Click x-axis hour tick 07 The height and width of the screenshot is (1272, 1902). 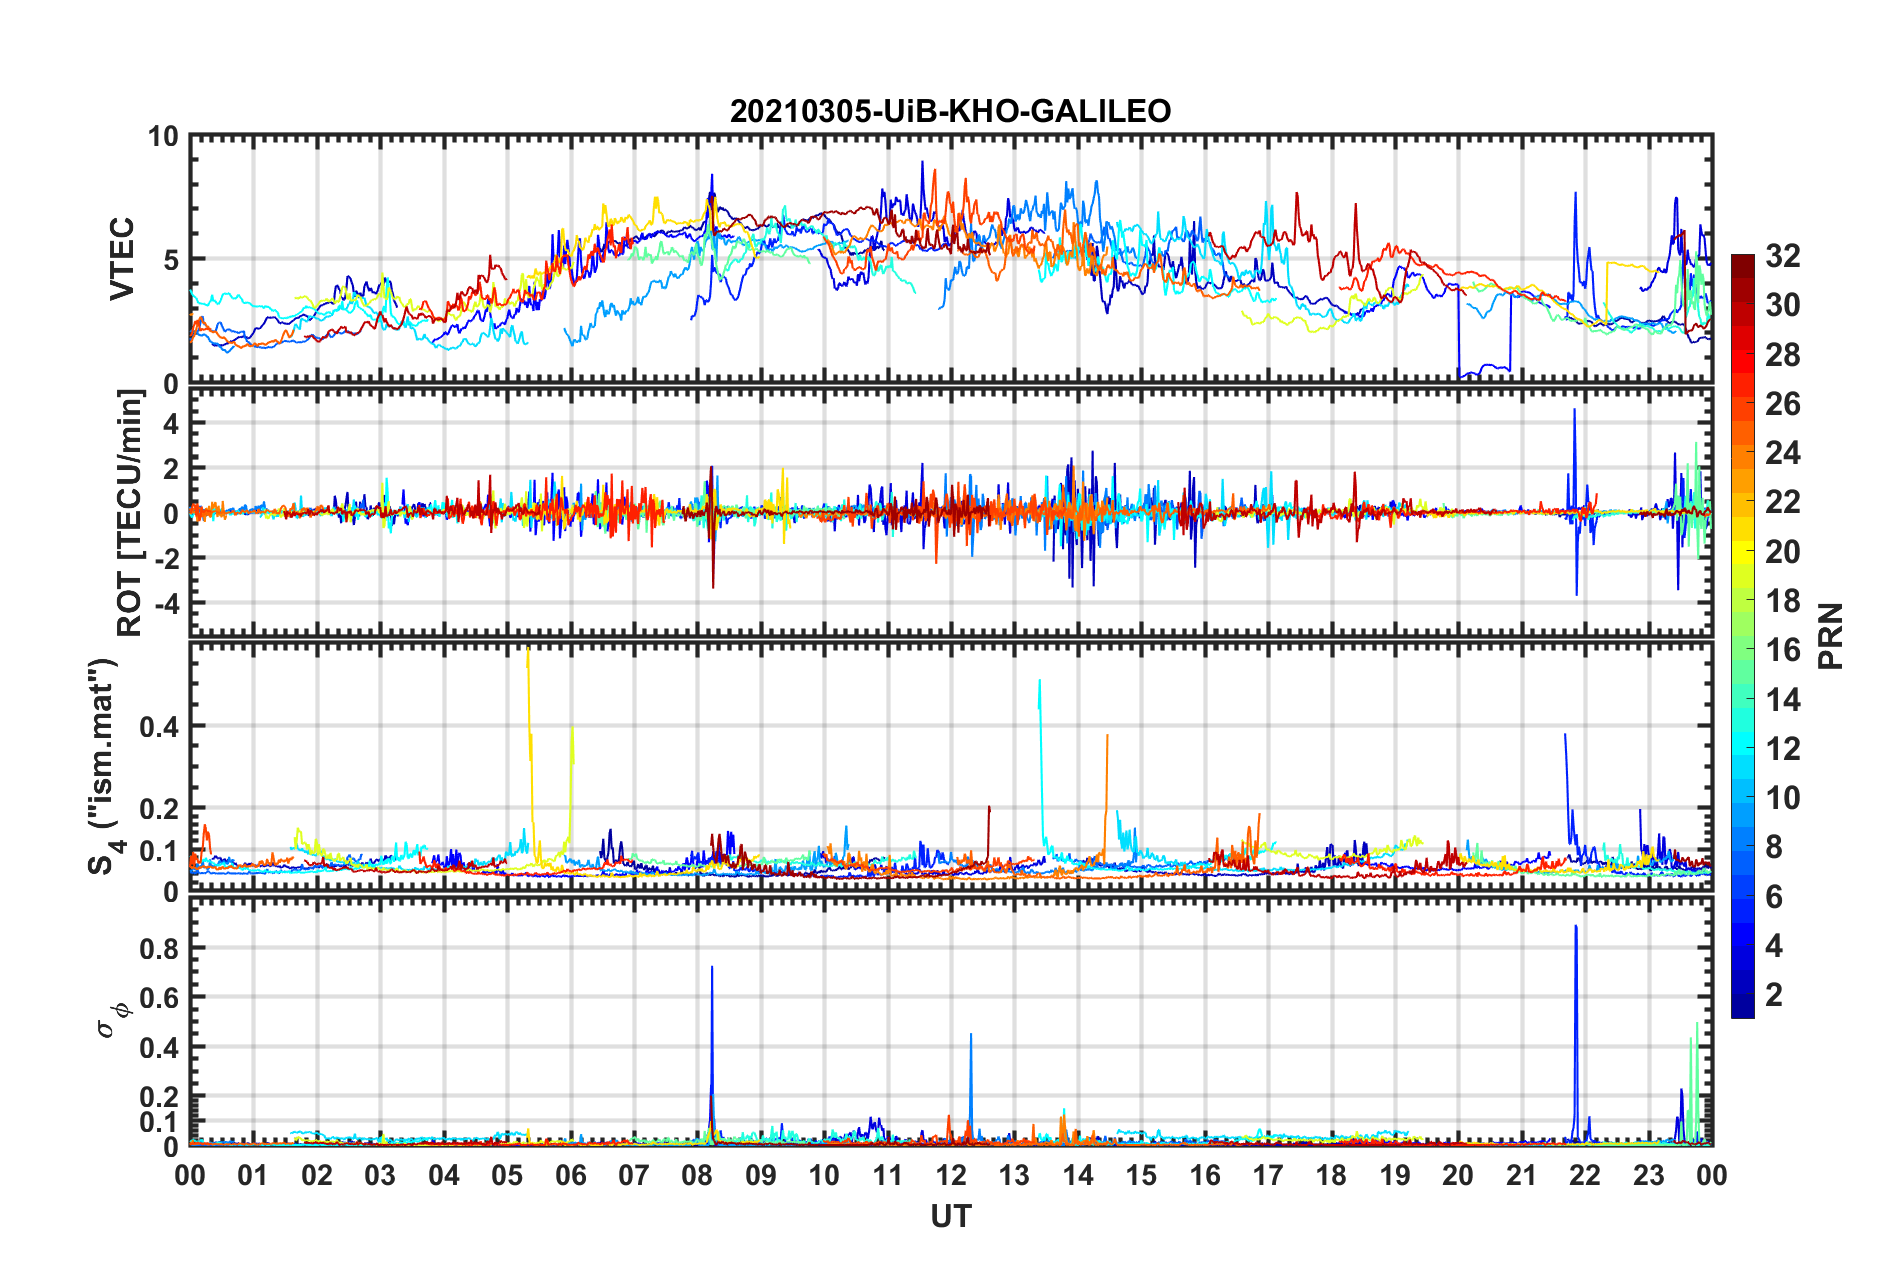(634, 1175)
